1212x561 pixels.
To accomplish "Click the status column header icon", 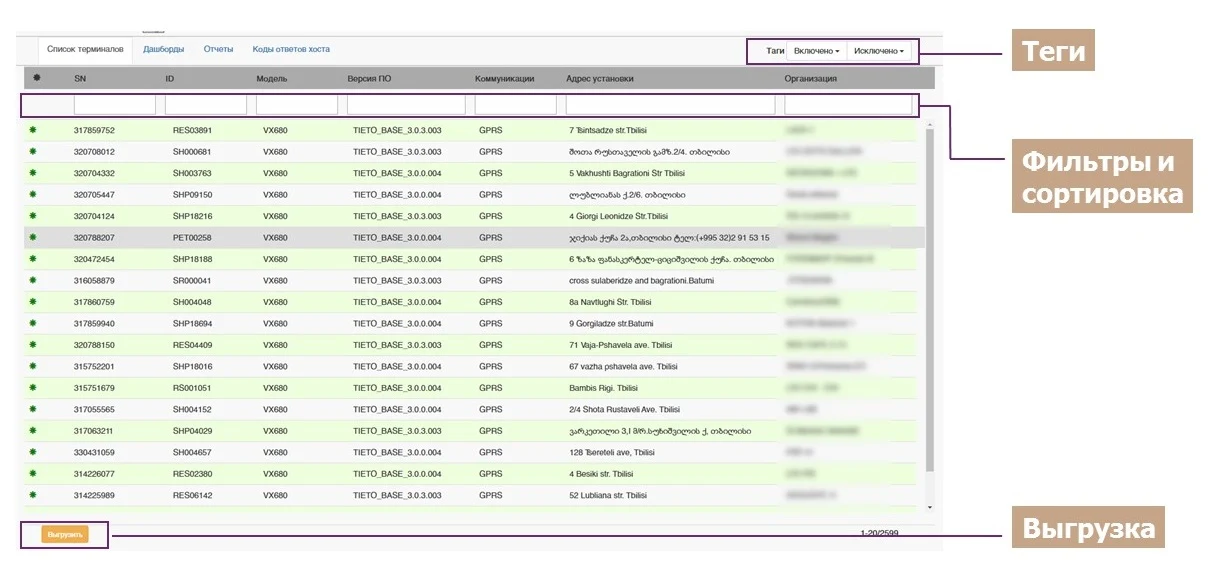I will click(37, 78).
